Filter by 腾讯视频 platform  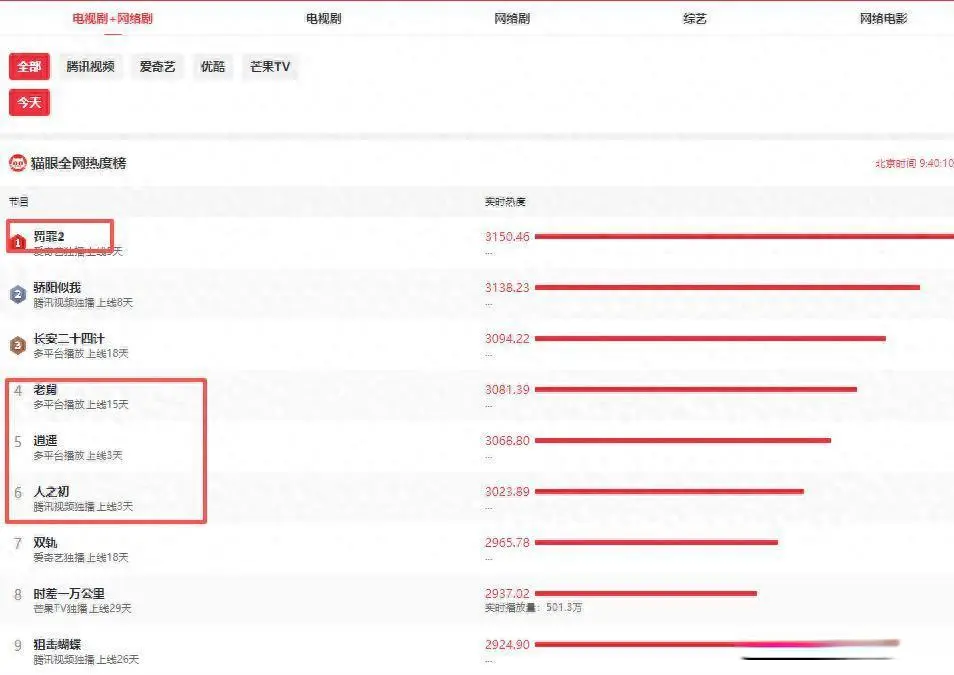tap(91, 66)
